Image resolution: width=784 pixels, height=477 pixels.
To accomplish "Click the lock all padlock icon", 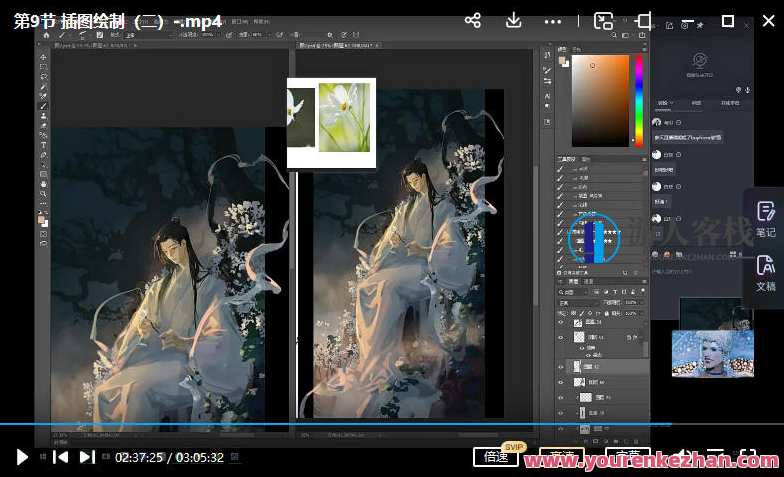I will coord(606,313).
